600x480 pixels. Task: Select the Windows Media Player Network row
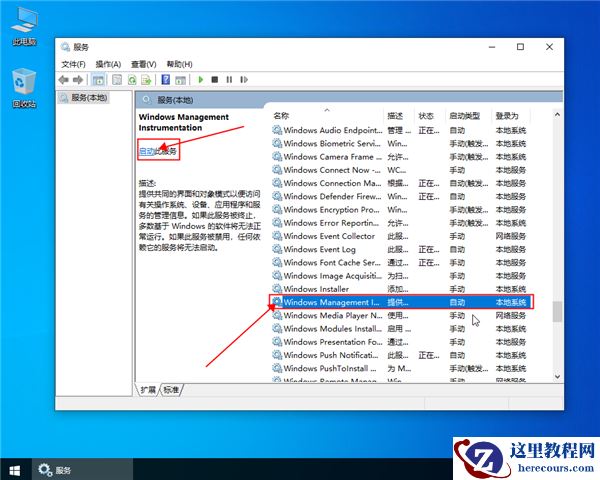(x=401, y=315)
